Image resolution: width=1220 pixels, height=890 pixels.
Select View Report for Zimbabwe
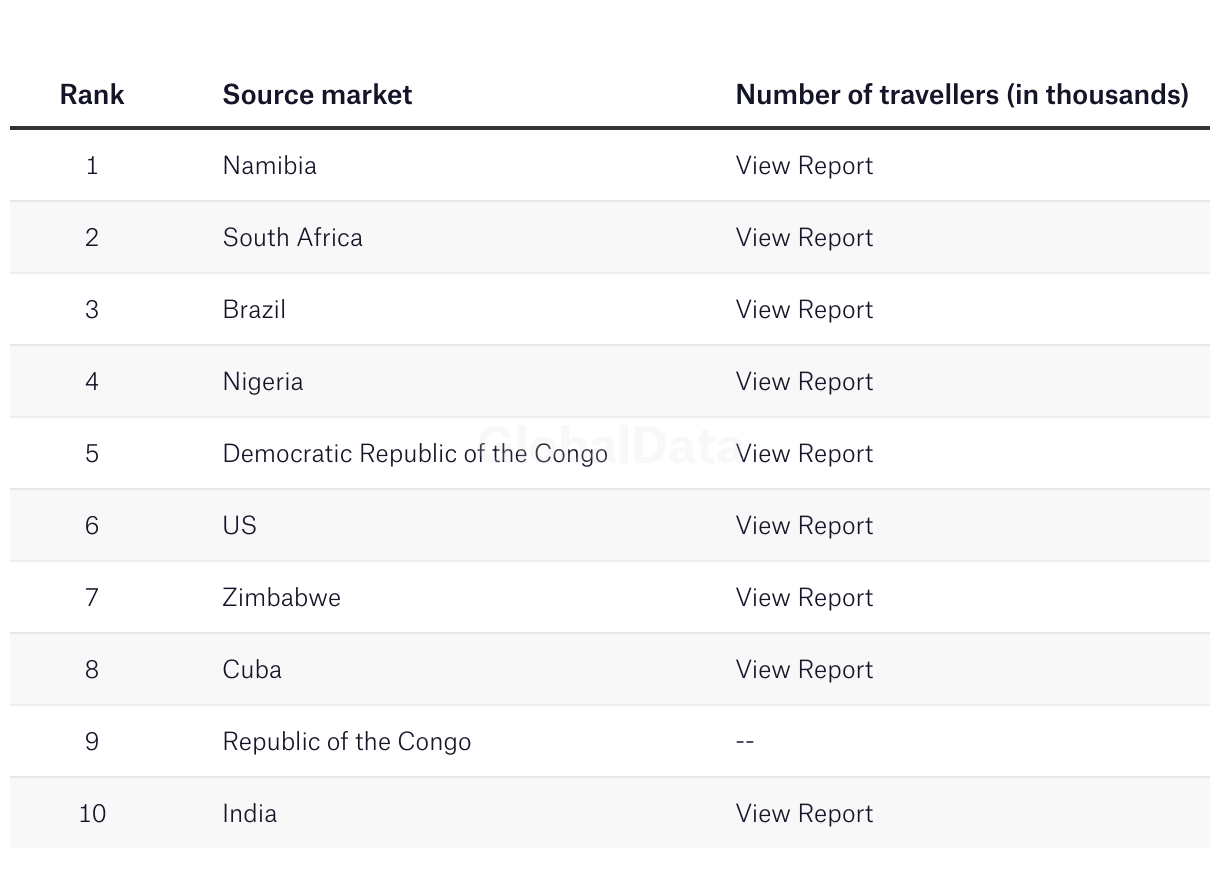[804, 597]
